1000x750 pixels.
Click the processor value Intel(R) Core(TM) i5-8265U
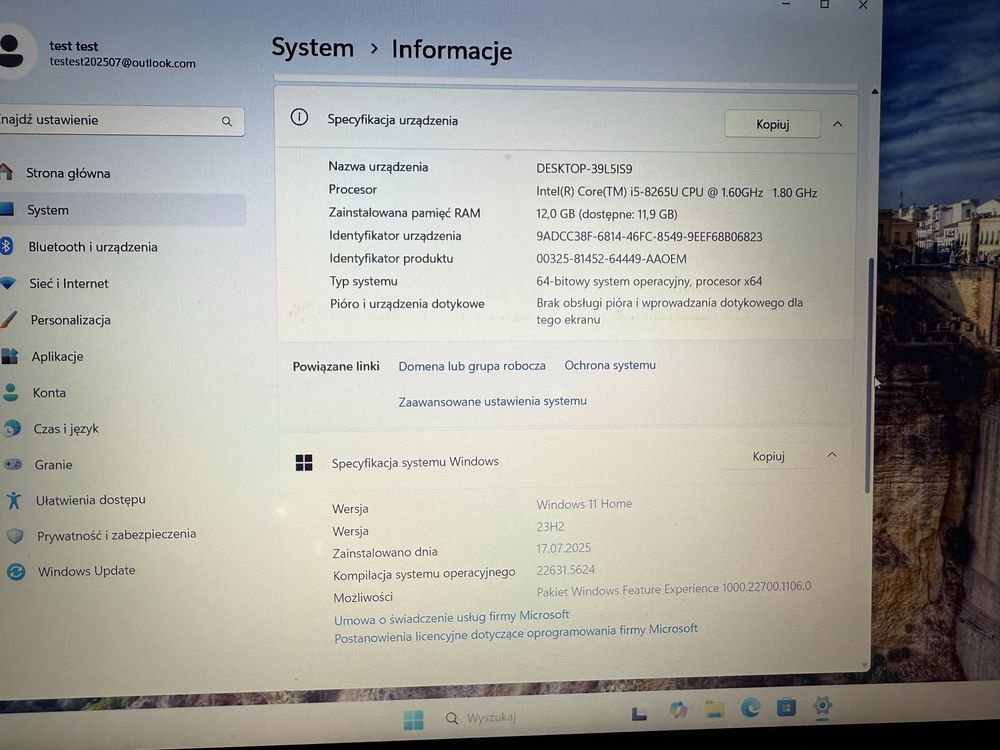pyautogui.click(x=676, y=193)
